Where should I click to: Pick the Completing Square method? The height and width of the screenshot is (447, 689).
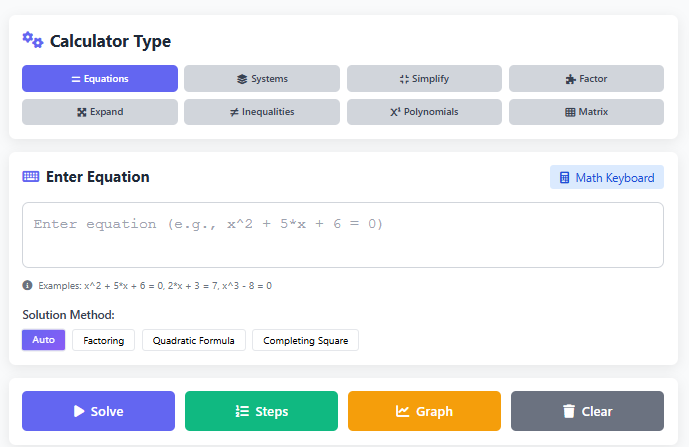click(x=305, y=341)
